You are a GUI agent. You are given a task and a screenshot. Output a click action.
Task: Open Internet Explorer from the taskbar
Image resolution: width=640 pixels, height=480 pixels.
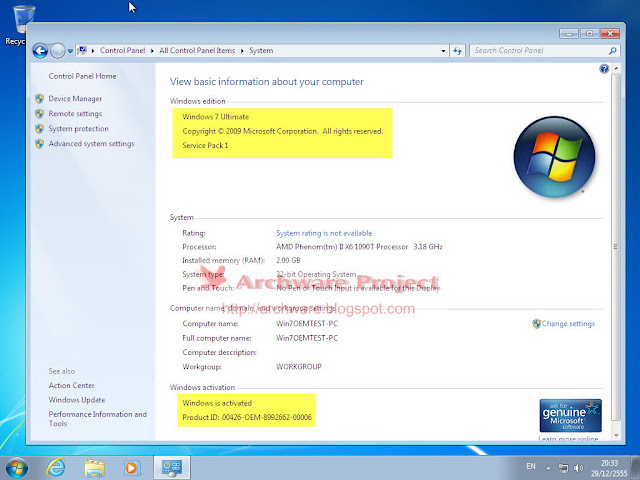coord(56,467)
